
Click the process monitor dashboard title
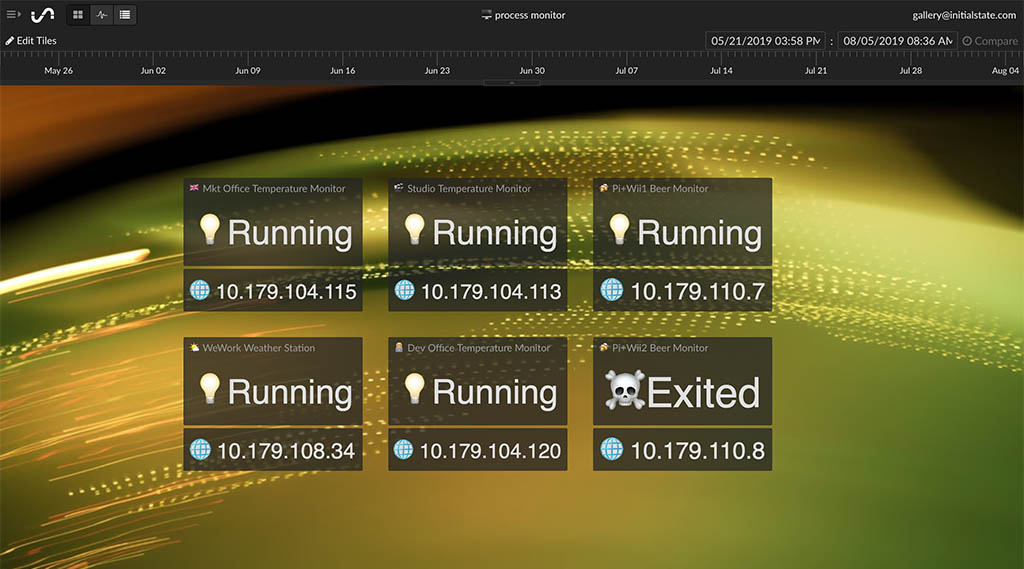point(529,15)
